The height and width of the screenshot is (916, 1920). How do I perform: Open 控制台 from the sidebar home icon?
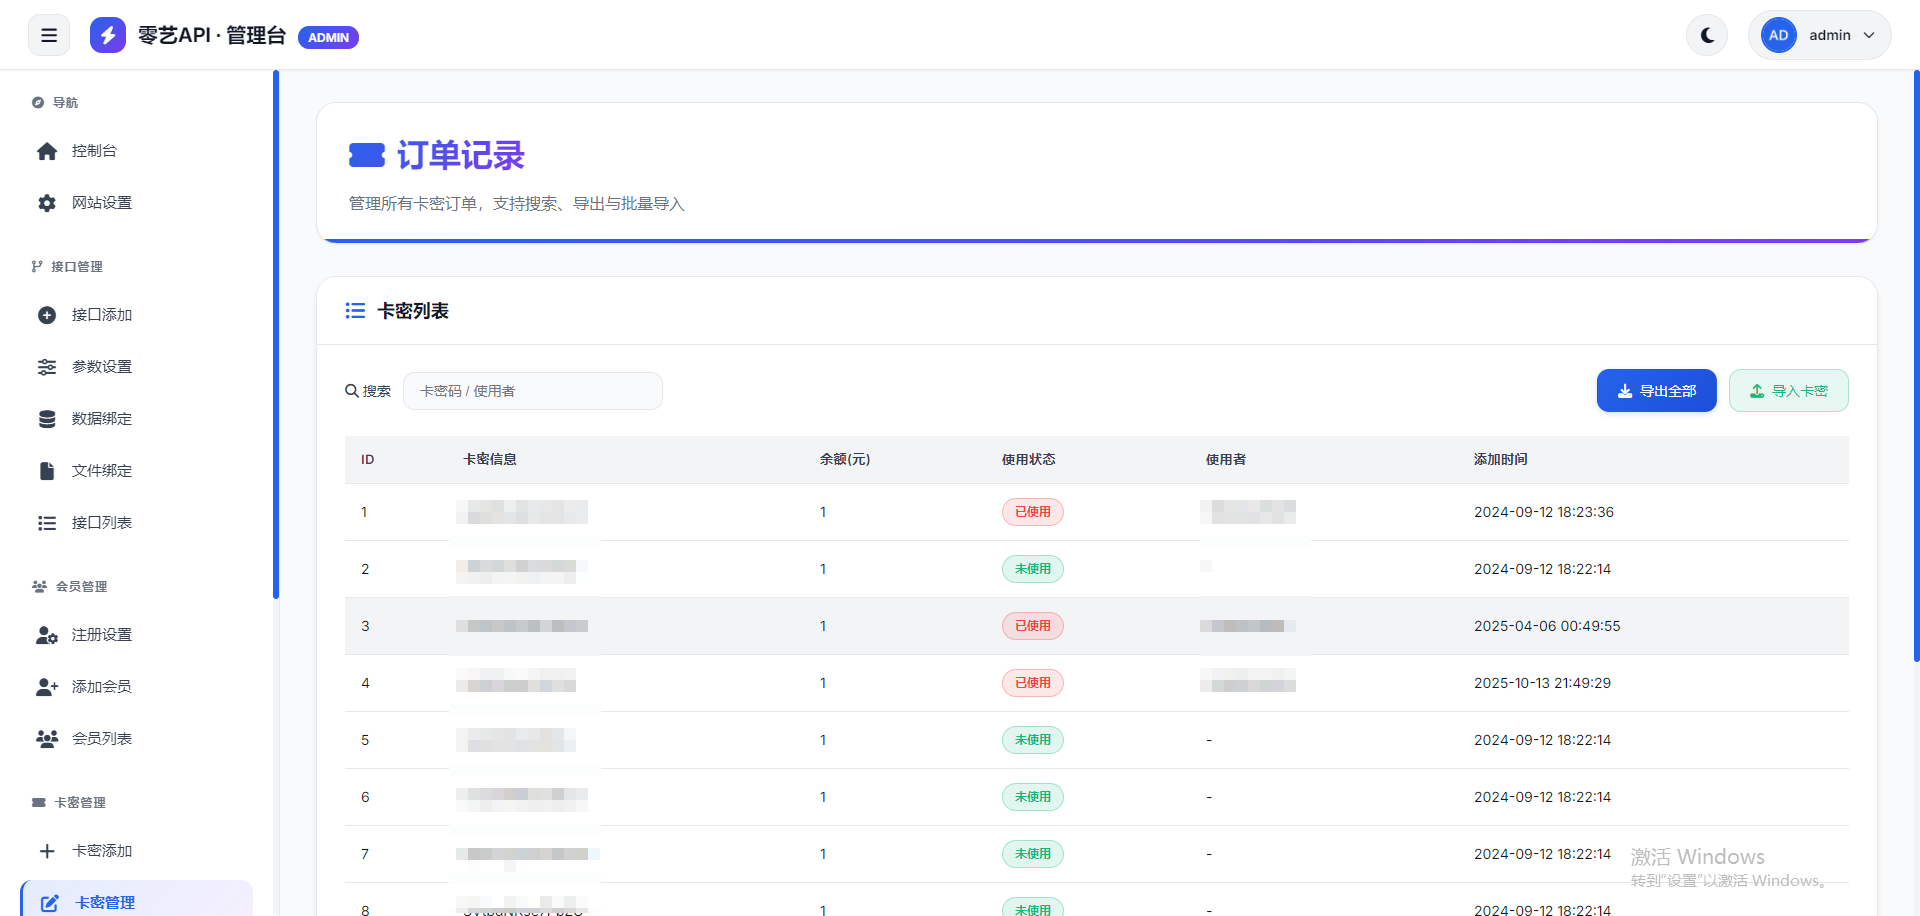point(47,151)
